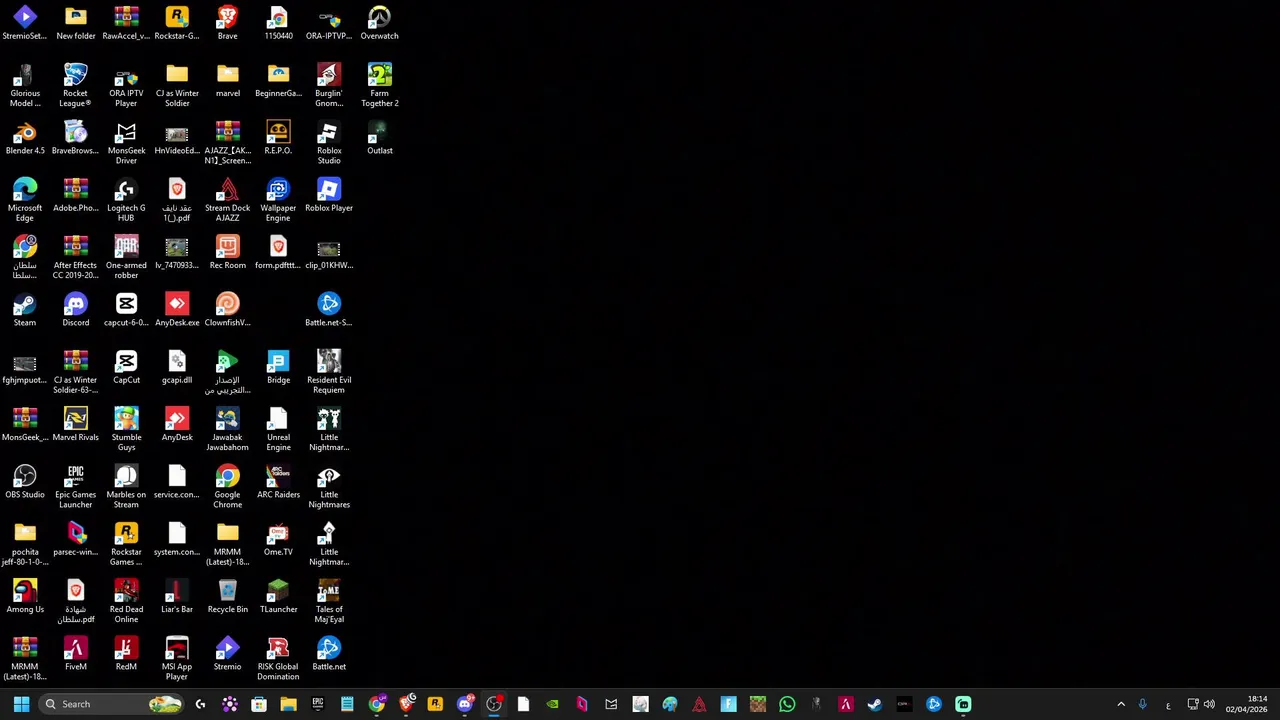Image resolution: width=1280 pixels, height=720 pixels.
Task: Open Google Chrome desktop shortcut
Action: pyautogui.click(x=227, y=487)
